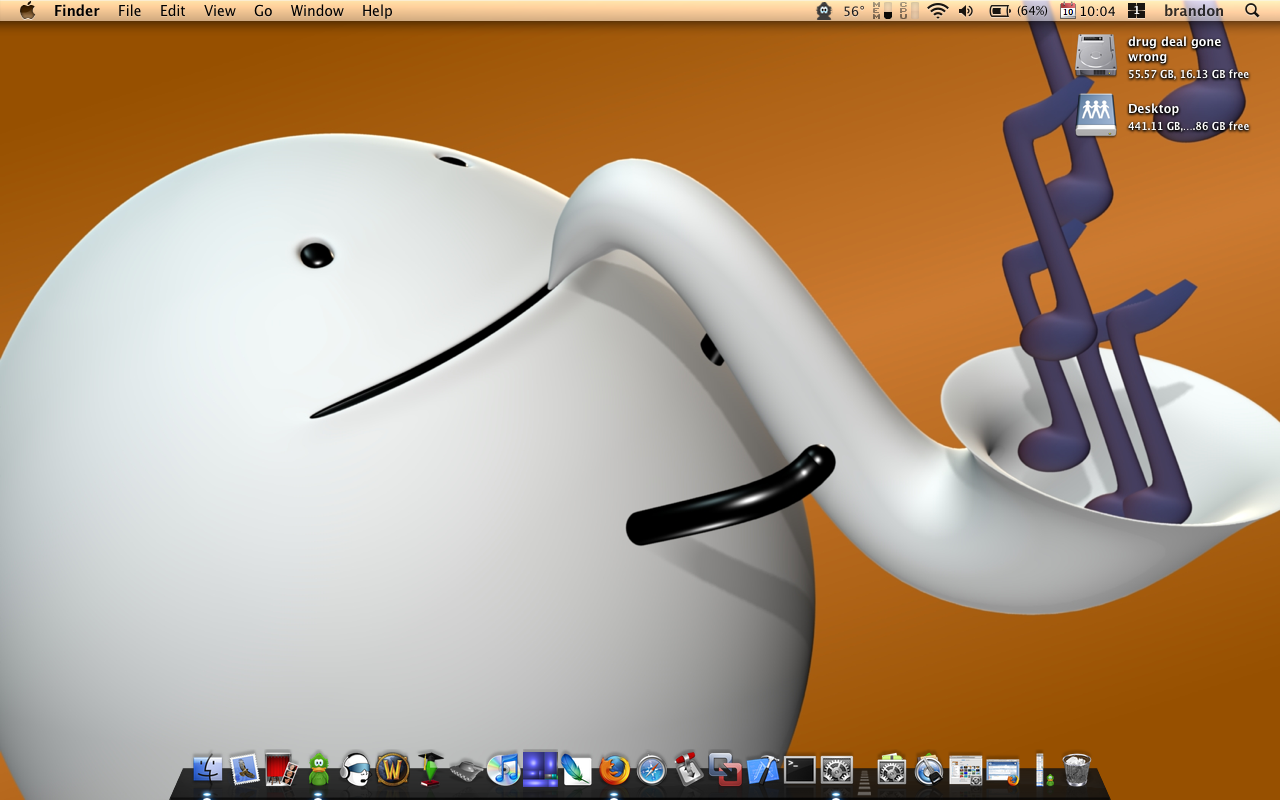Open the Trash in the dock
The image size is (1280, 800).
point(1076,769)
